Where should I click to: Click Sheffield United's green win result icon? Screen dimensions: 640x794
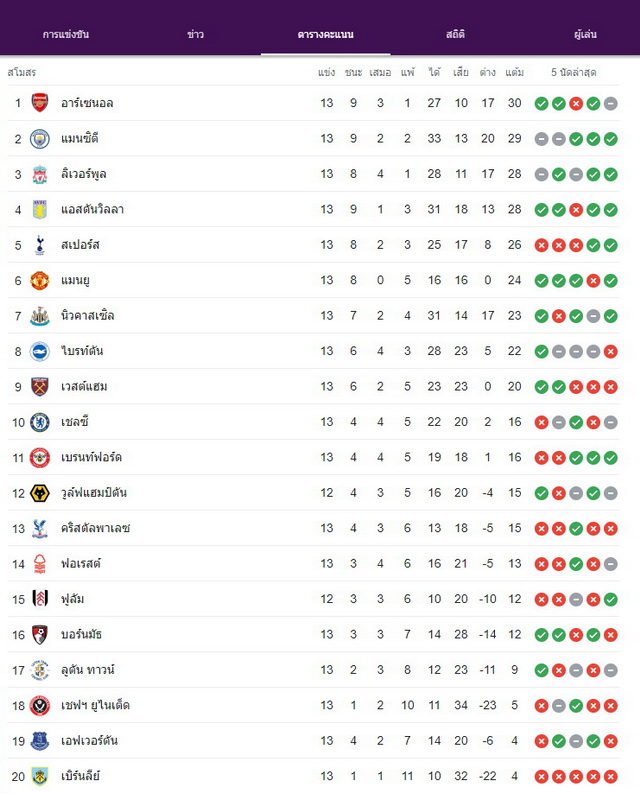[576, 705]
